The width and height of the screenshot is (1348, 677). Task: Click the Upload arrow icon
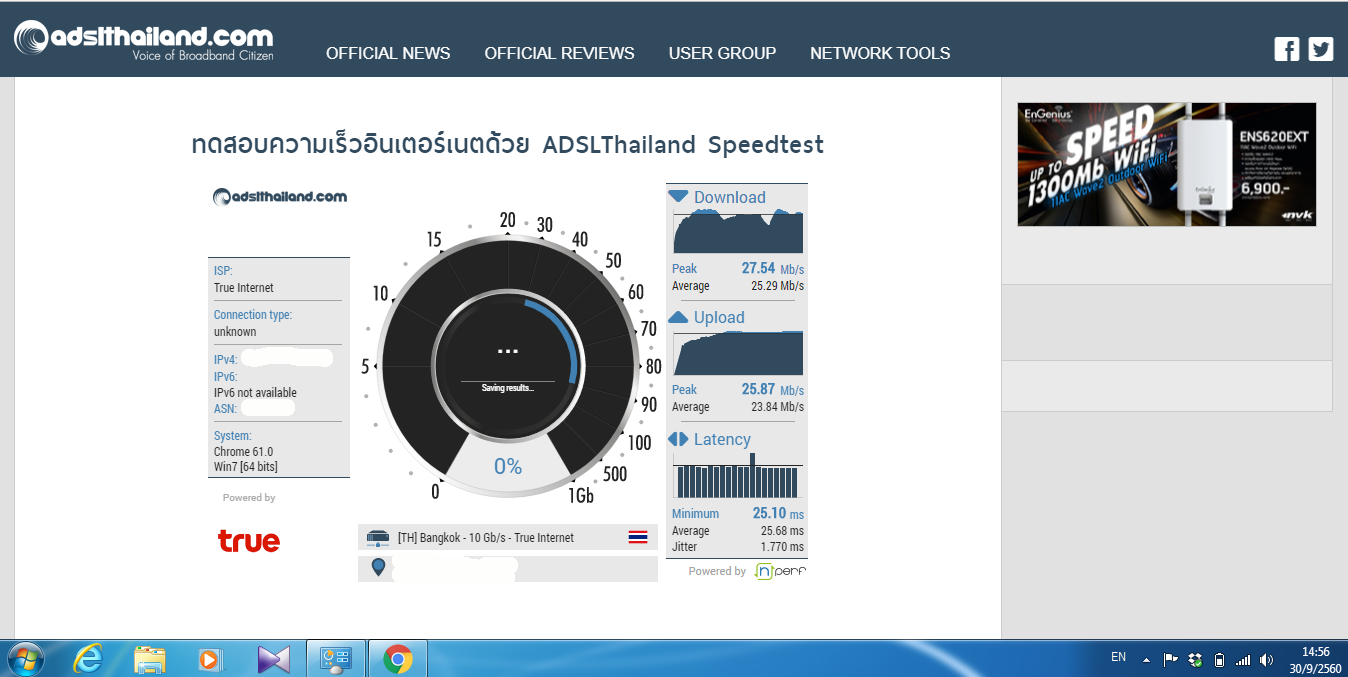[x=678, y=317]
